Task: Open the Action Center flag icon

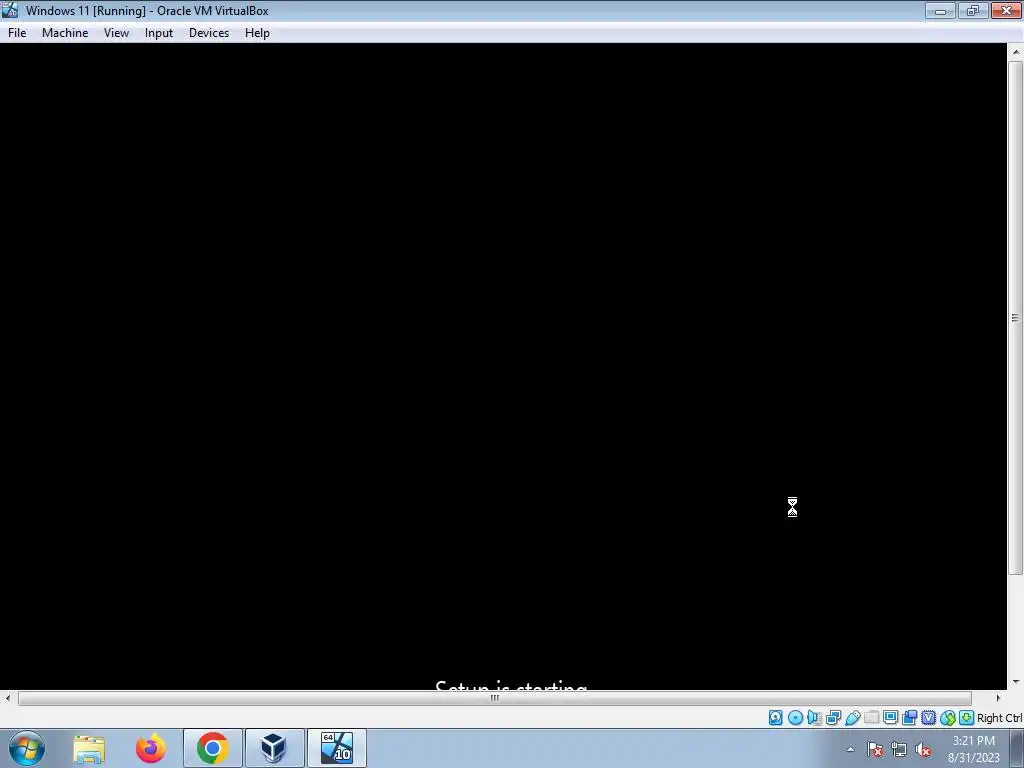Action: tap(875, 749)
